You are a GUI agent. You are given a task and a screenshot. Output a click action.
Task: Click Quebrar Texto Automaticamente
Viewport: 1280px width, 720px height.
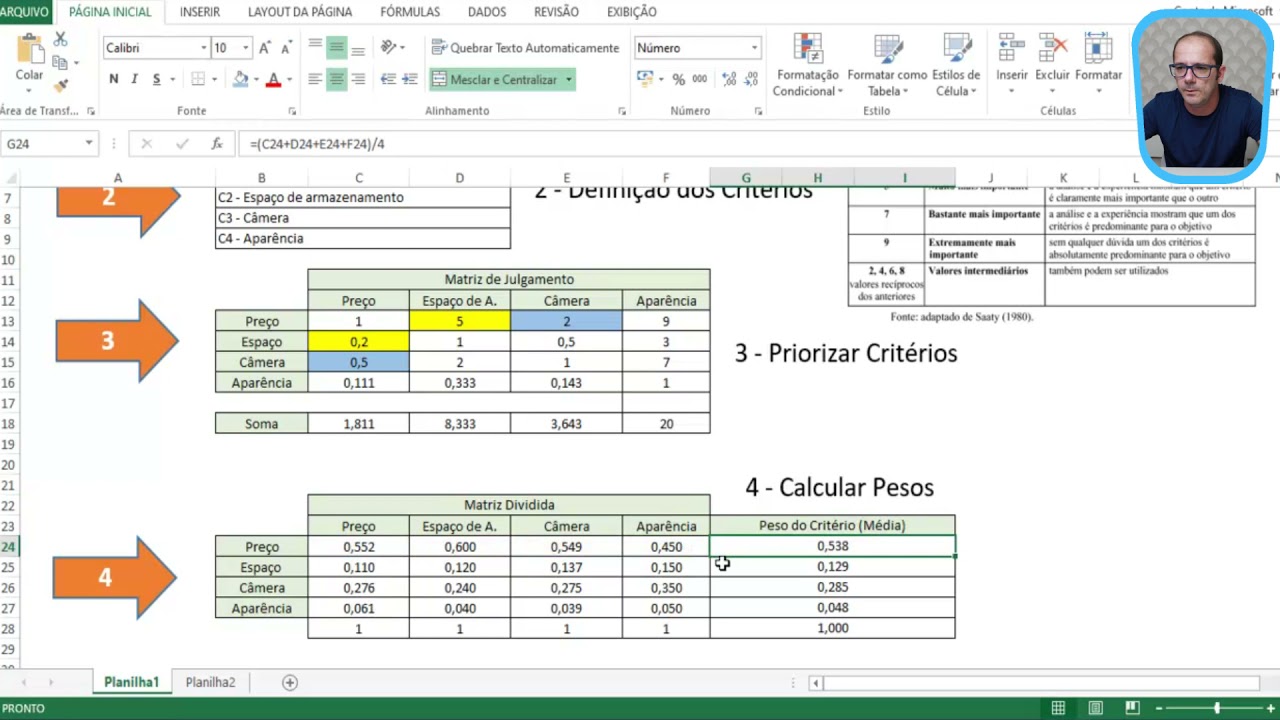click(526, 47)
